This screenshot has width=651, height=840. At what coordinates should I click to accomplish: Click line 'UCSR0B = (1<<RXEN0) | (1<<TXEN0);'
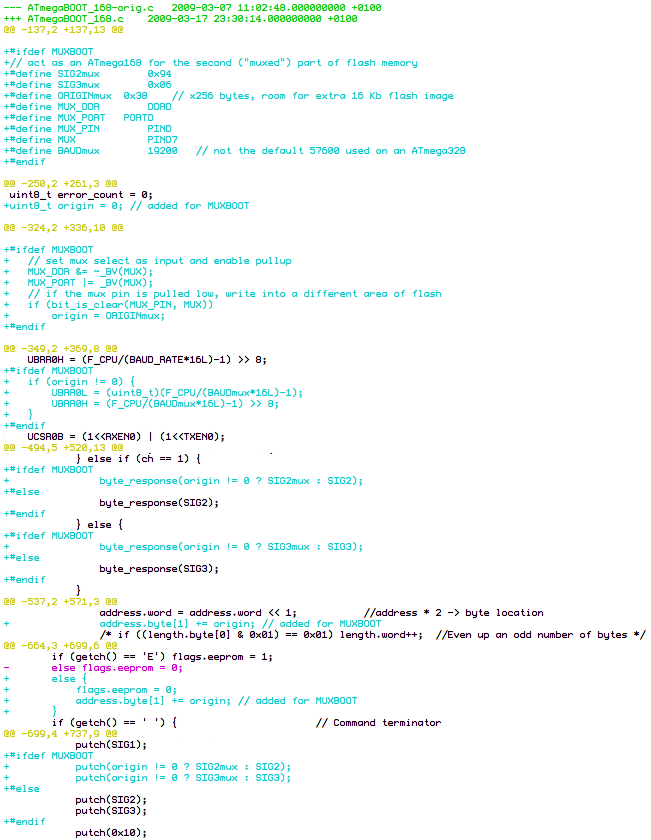[x=126, y=437]
